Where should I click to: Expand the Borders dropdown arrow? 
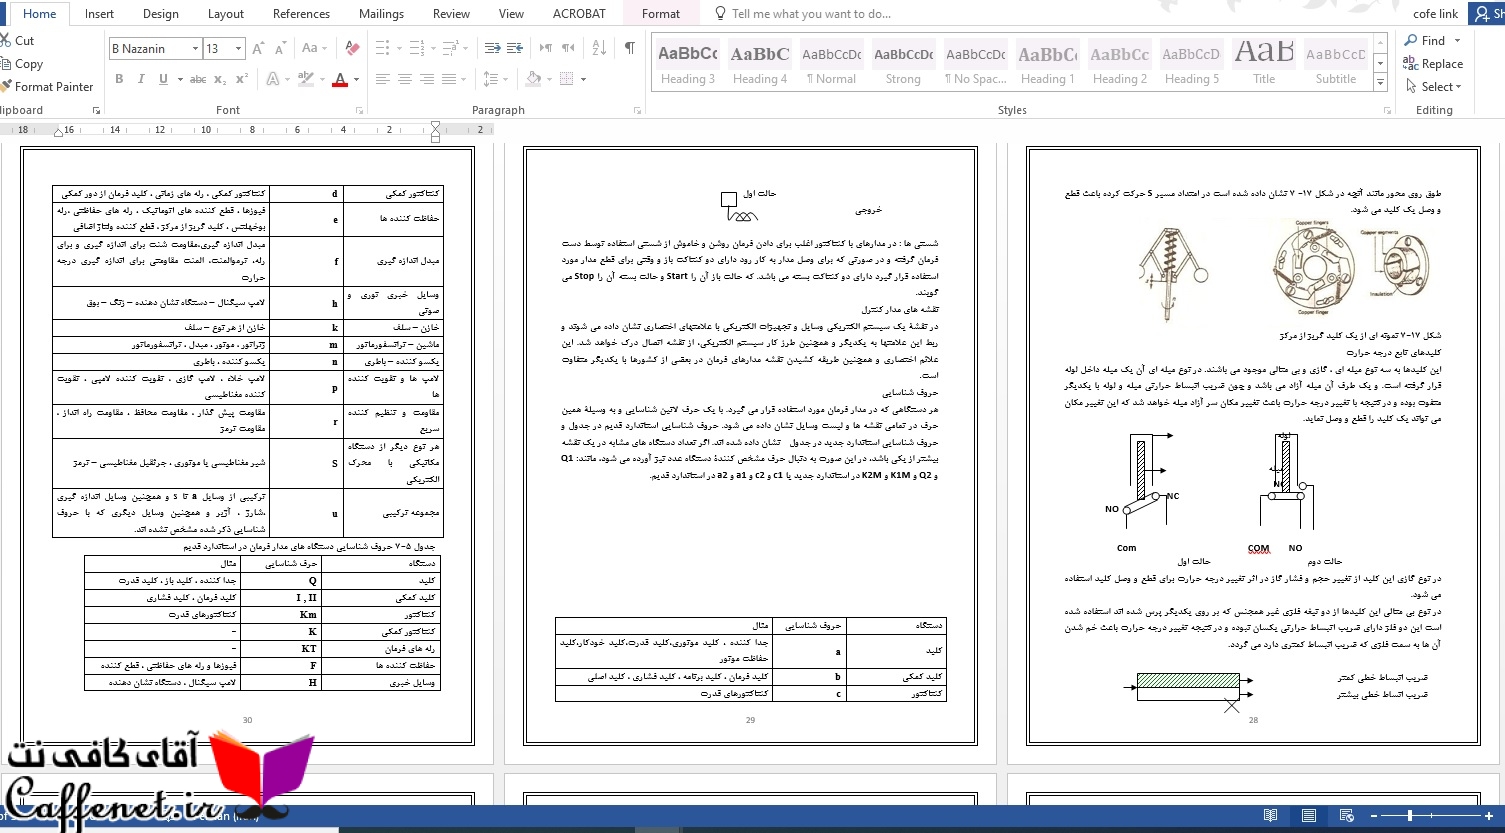[x=583, y=79]
